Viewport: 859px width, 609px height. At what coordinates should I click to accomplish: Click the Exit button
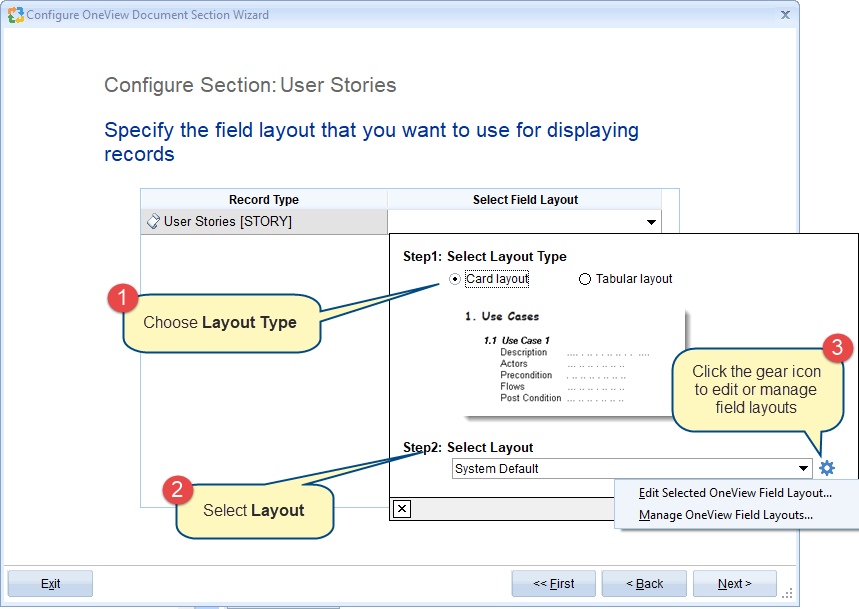[50, 584]
